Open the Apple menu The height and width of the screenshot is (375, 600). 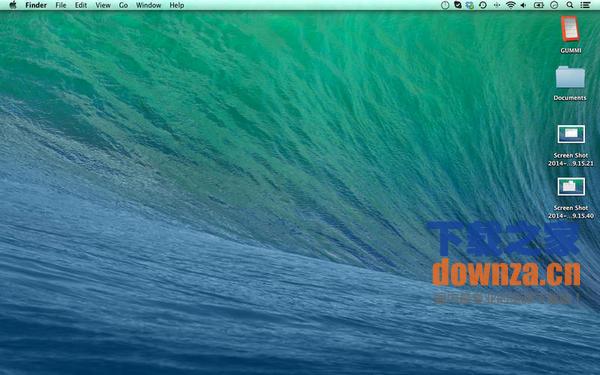point(13,5)
